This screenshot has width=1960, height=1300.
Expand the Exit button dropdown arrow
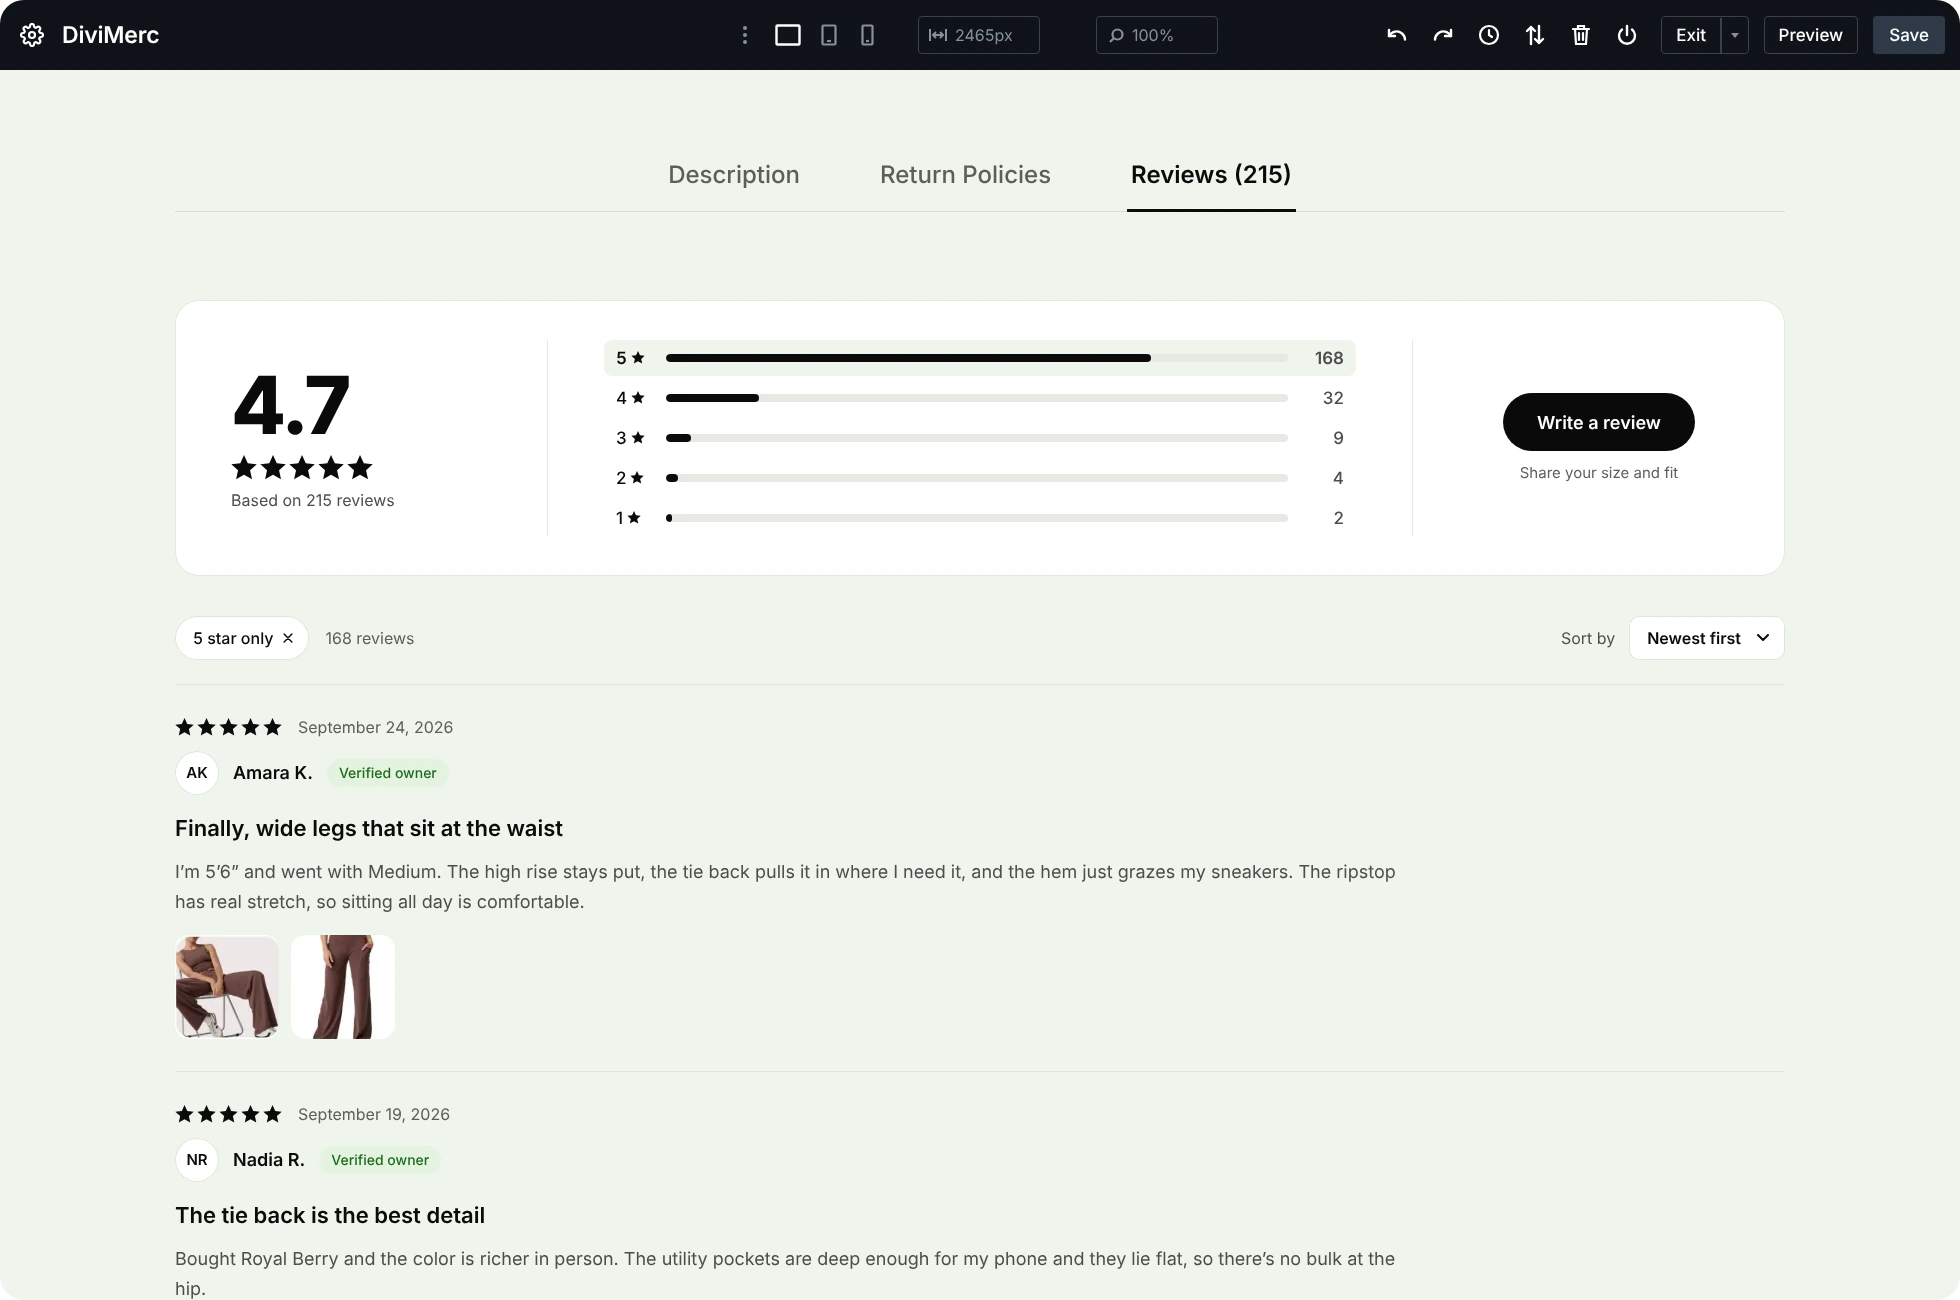(1735, 35)
